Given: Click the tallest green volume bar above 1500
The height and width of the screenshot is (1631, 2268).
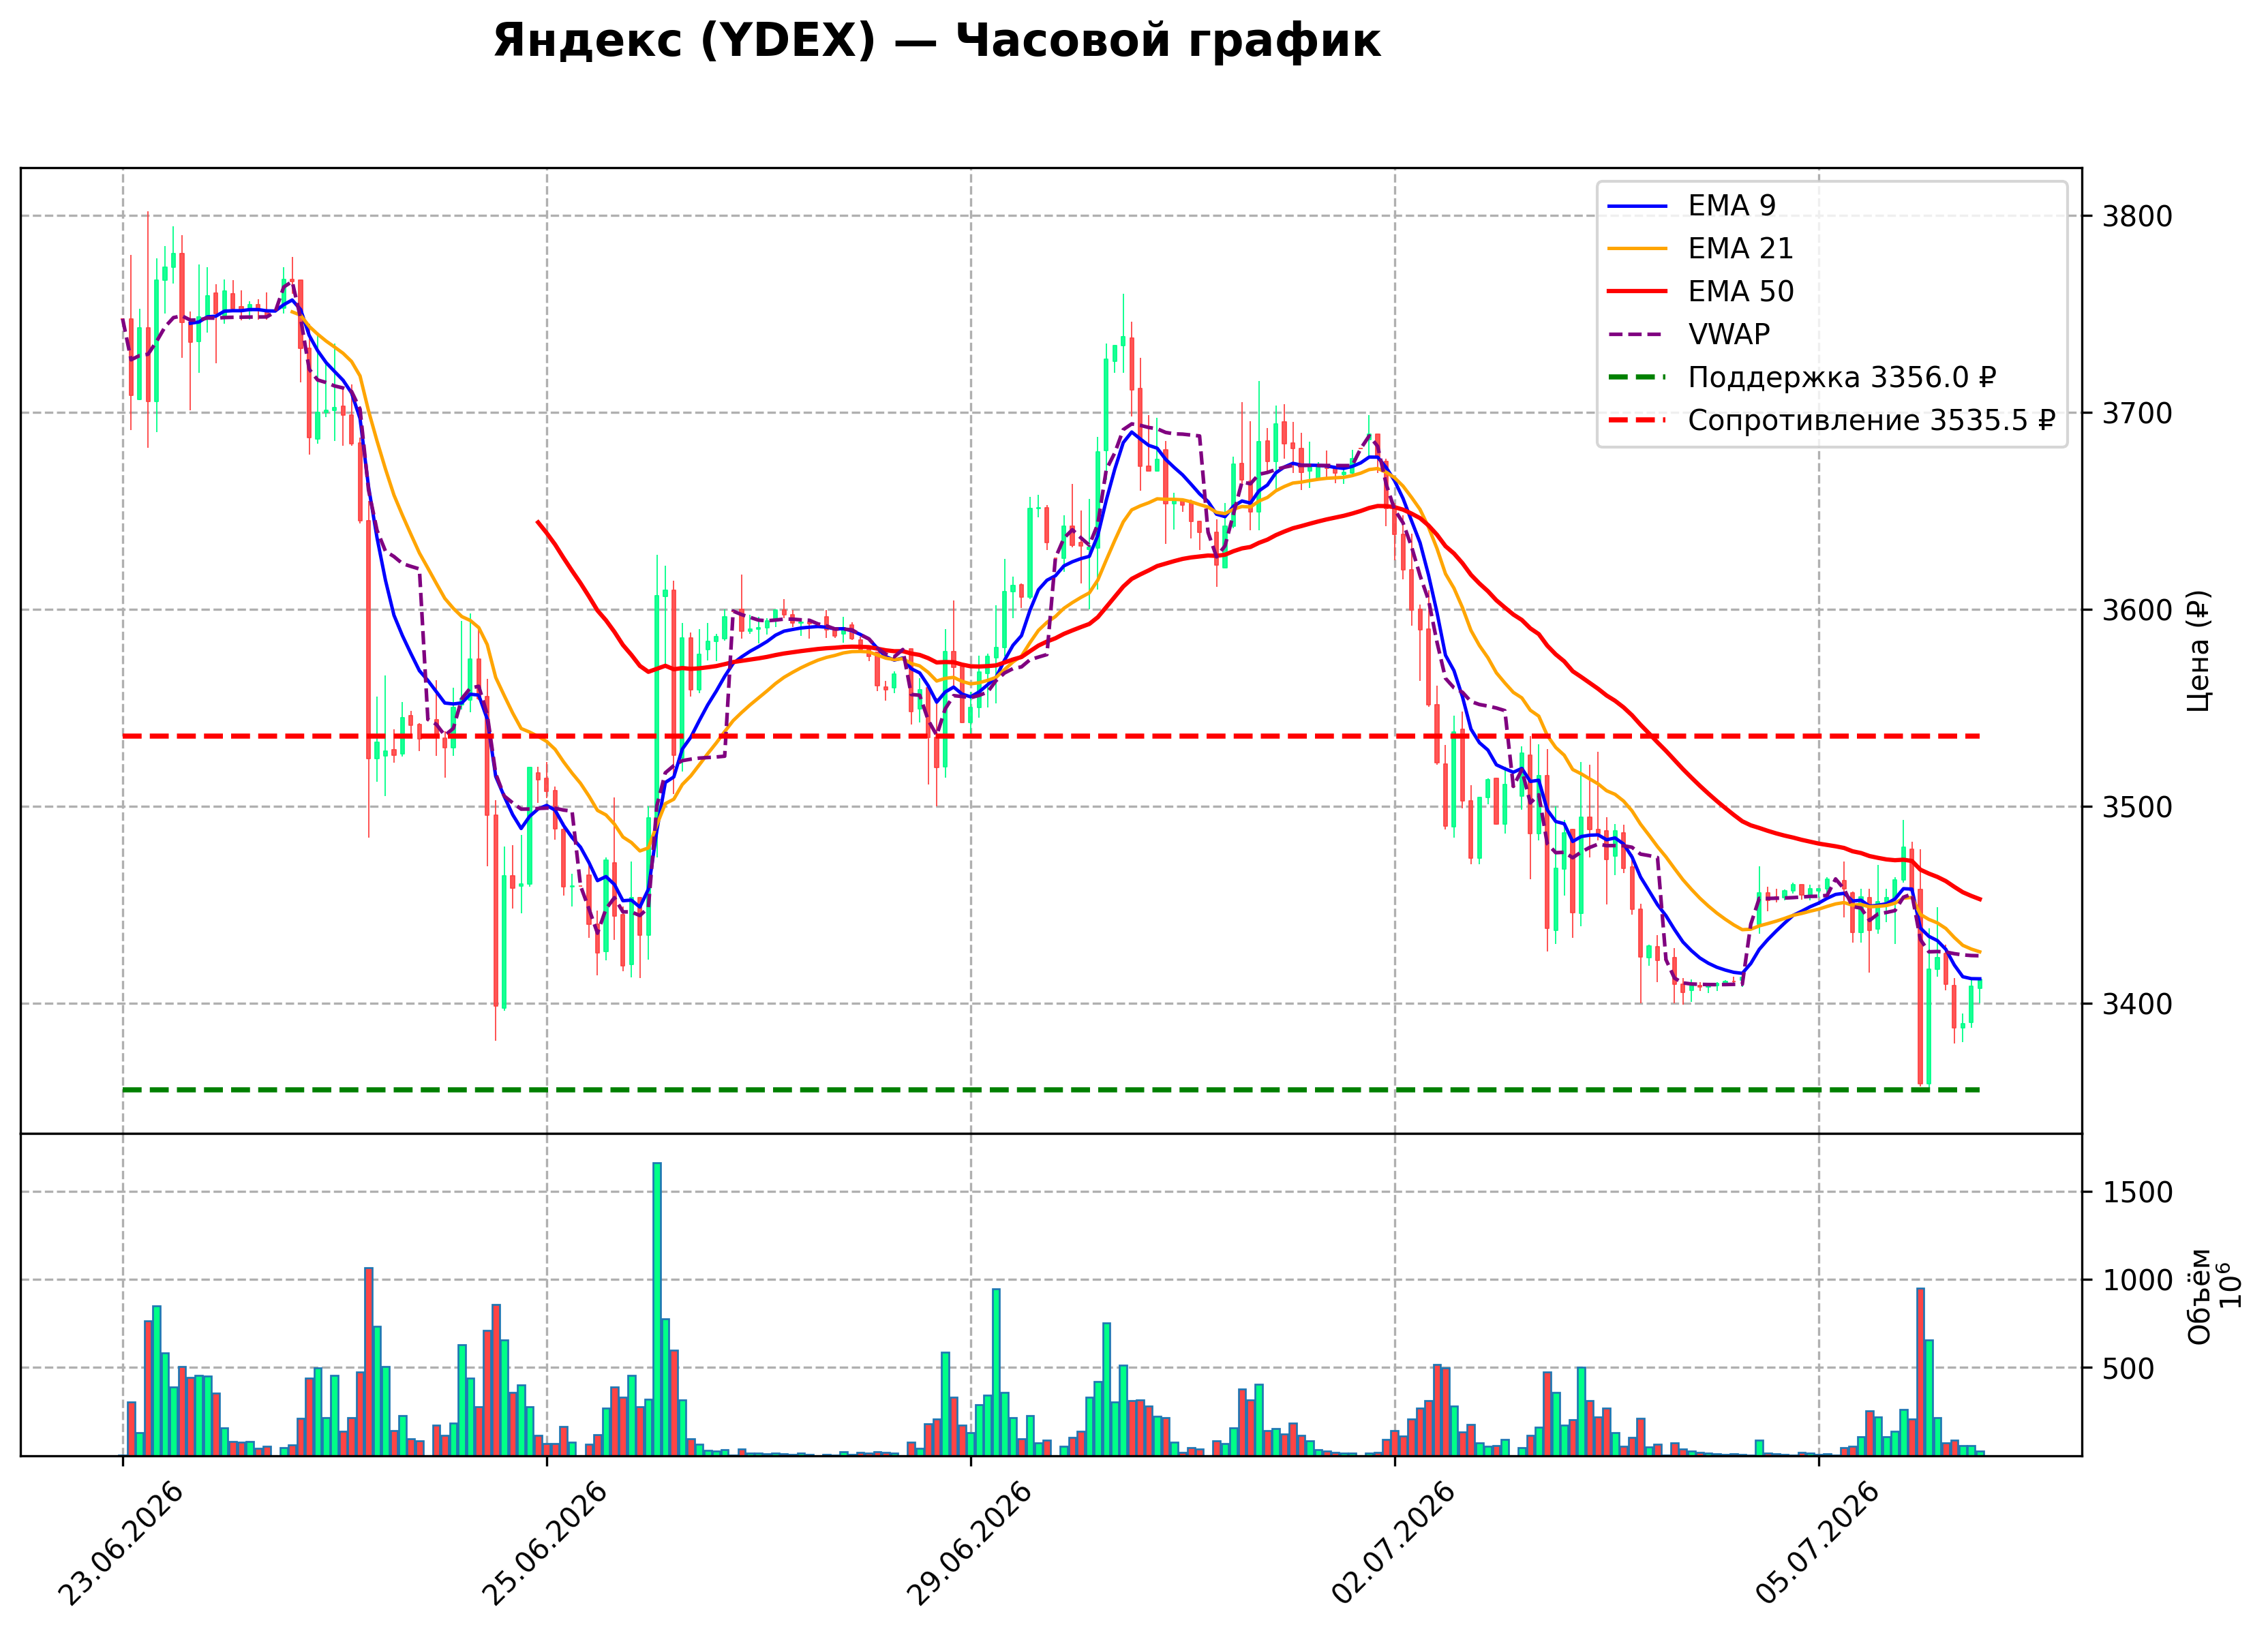Looking at the screenshot, I should pyautogui.click(x=657, y=1309).
